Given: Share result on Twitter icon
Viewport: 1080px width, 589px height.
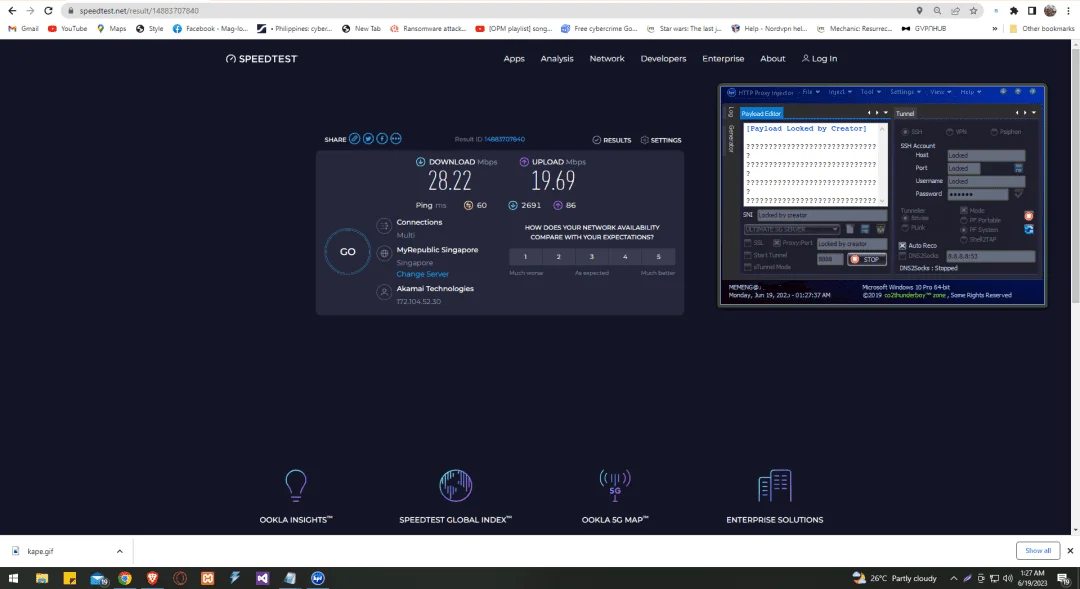Looking at the screenshot, I should pos(368,138).
